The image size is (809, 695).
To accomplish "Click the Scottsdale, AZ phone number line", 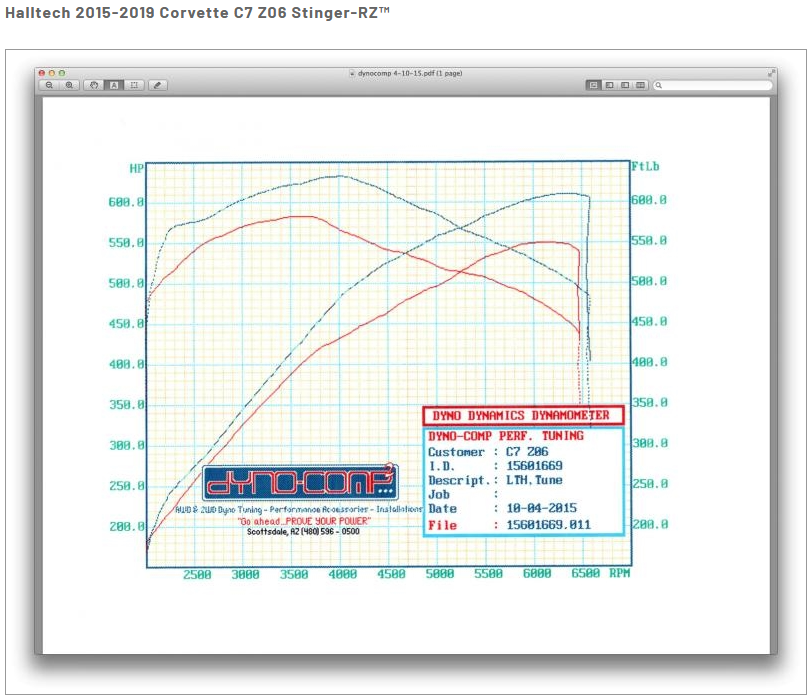I will (303, 531).
